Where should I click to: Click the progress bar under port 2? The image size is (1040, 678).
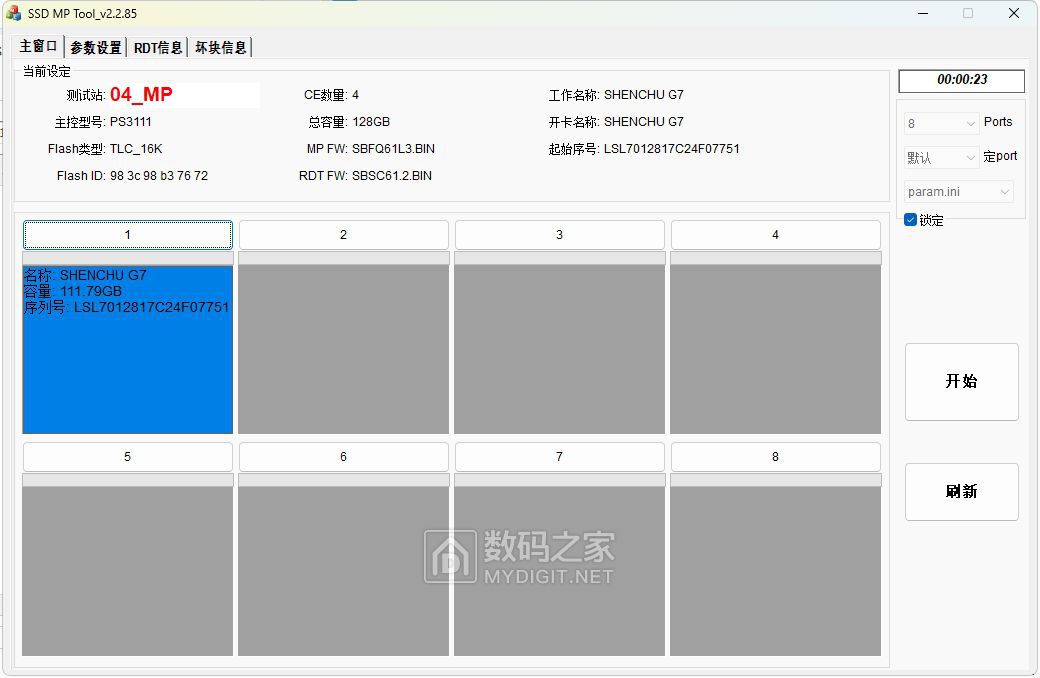344,258
